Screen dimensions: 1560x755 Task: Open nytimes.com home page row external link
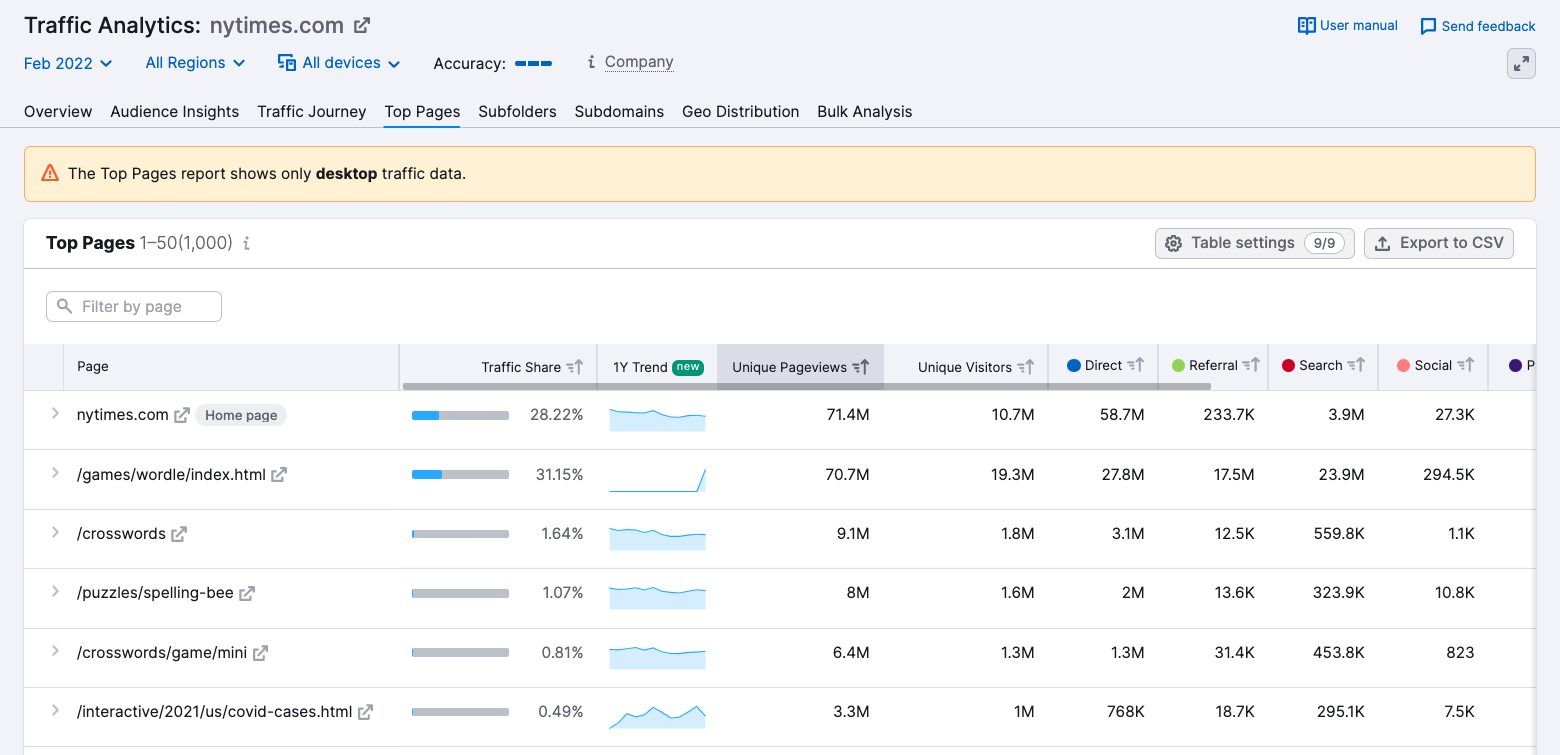tap(182, 415)
